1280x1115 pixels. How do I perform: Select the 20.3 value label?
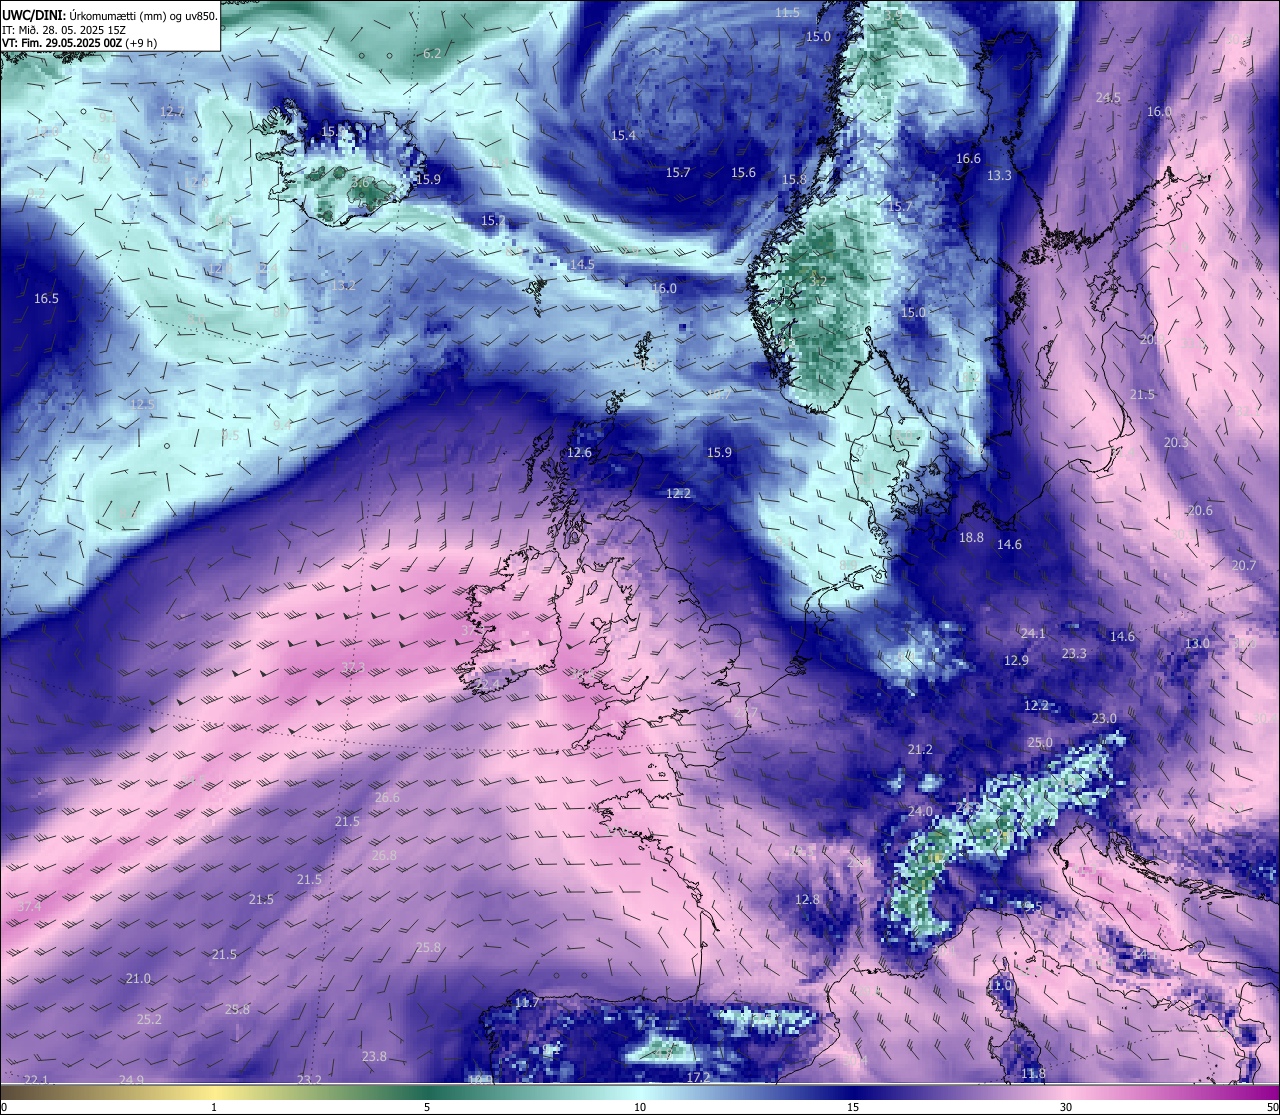[x=1176, y=442]
